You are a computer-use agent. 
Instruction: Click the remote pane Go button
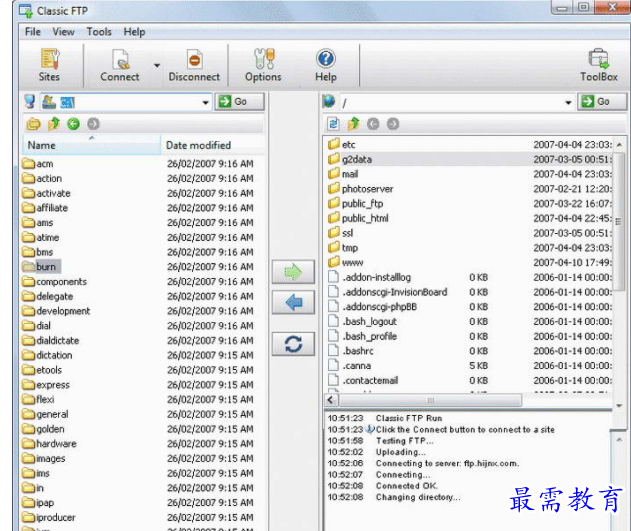[x=602, y=101]
